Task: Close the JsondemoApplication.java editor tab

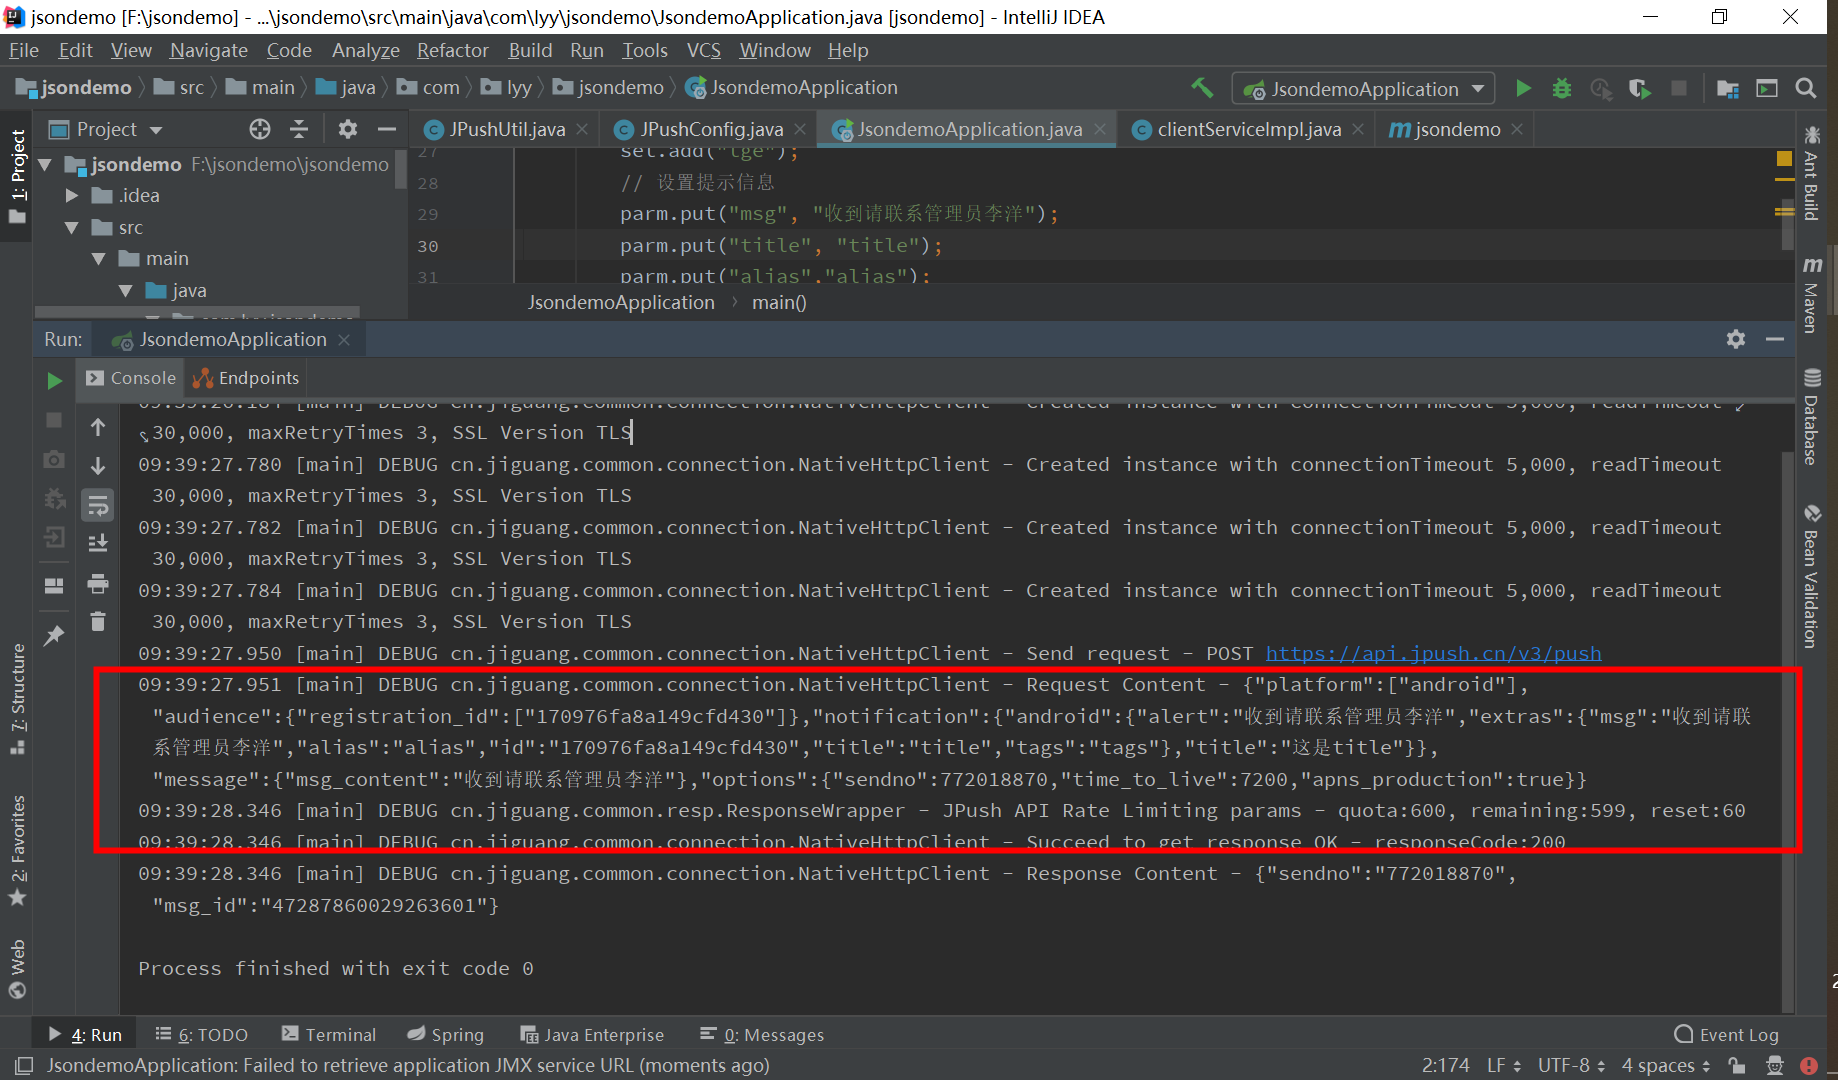Action: click(1100, 129)
